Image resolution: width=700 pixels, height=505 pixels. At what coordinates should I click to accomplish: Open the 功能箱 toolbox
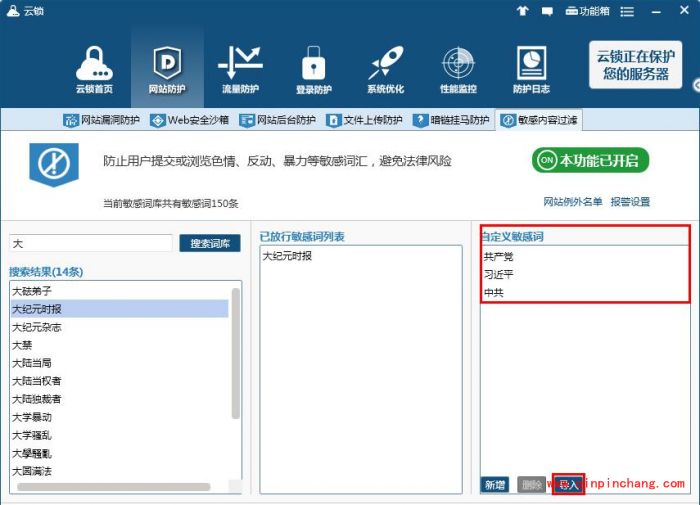(587, 11)
